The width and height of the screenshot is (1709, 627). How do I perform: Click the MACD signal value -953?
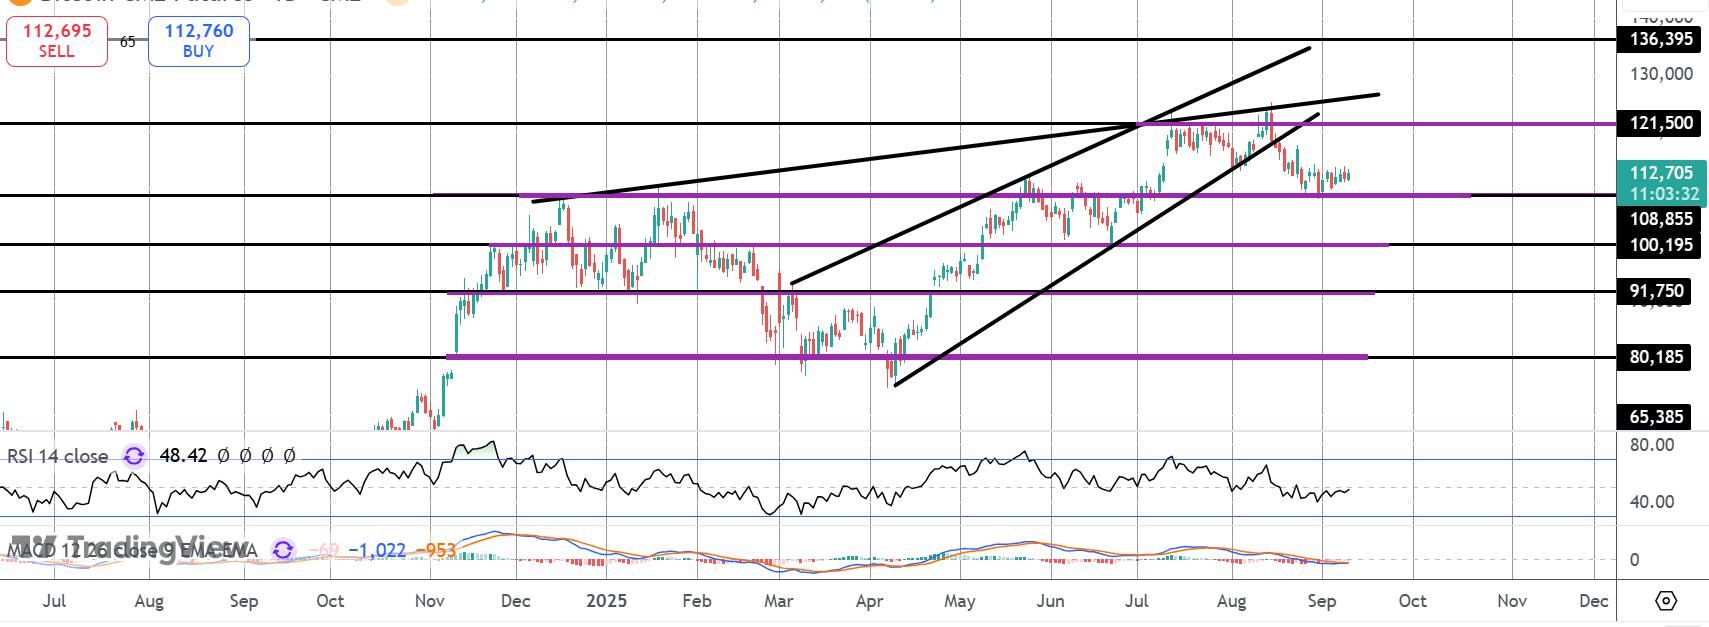click(x=434, y=550)
